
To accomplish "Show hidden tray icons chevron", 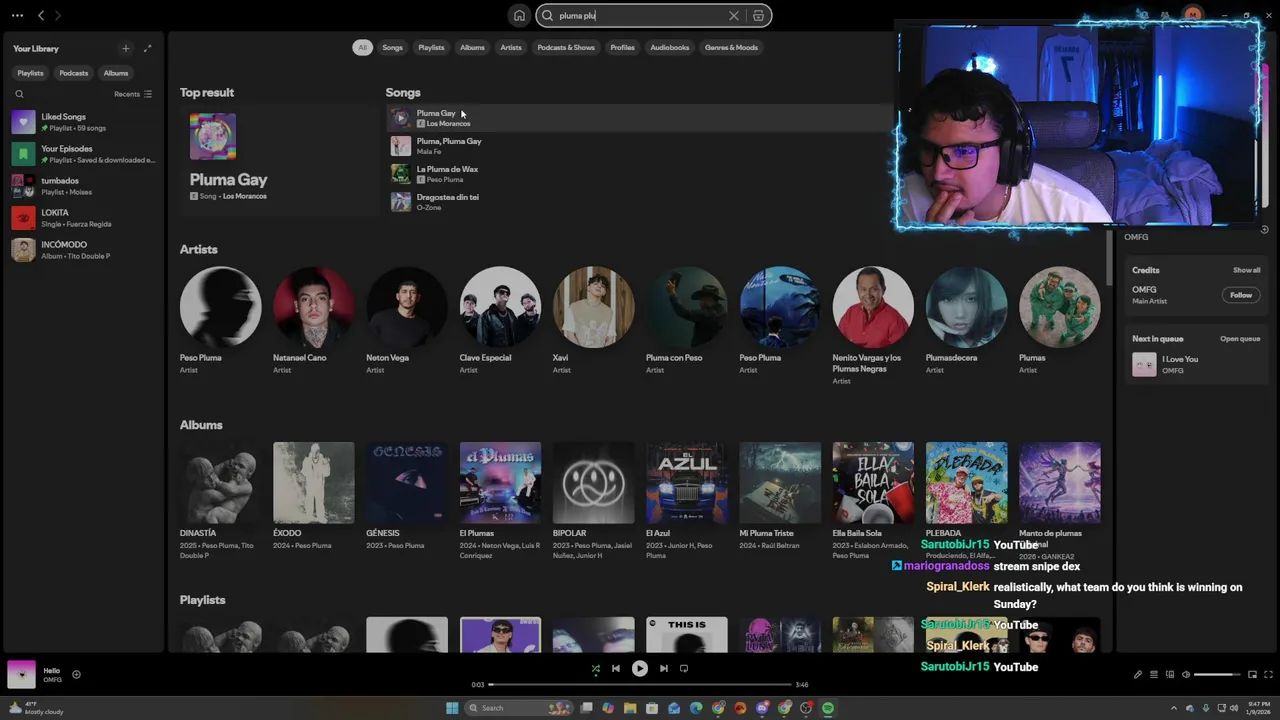I will tap(1175, 708).
